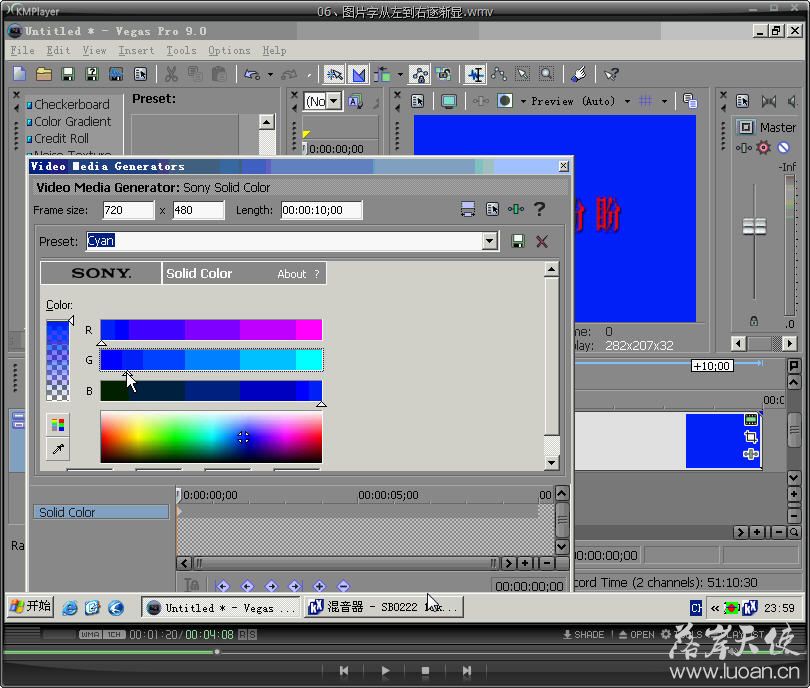The width and height of the screenshot is (810, 688).
Task: Click the ? link next to About
Action: [x=317, y=274]
